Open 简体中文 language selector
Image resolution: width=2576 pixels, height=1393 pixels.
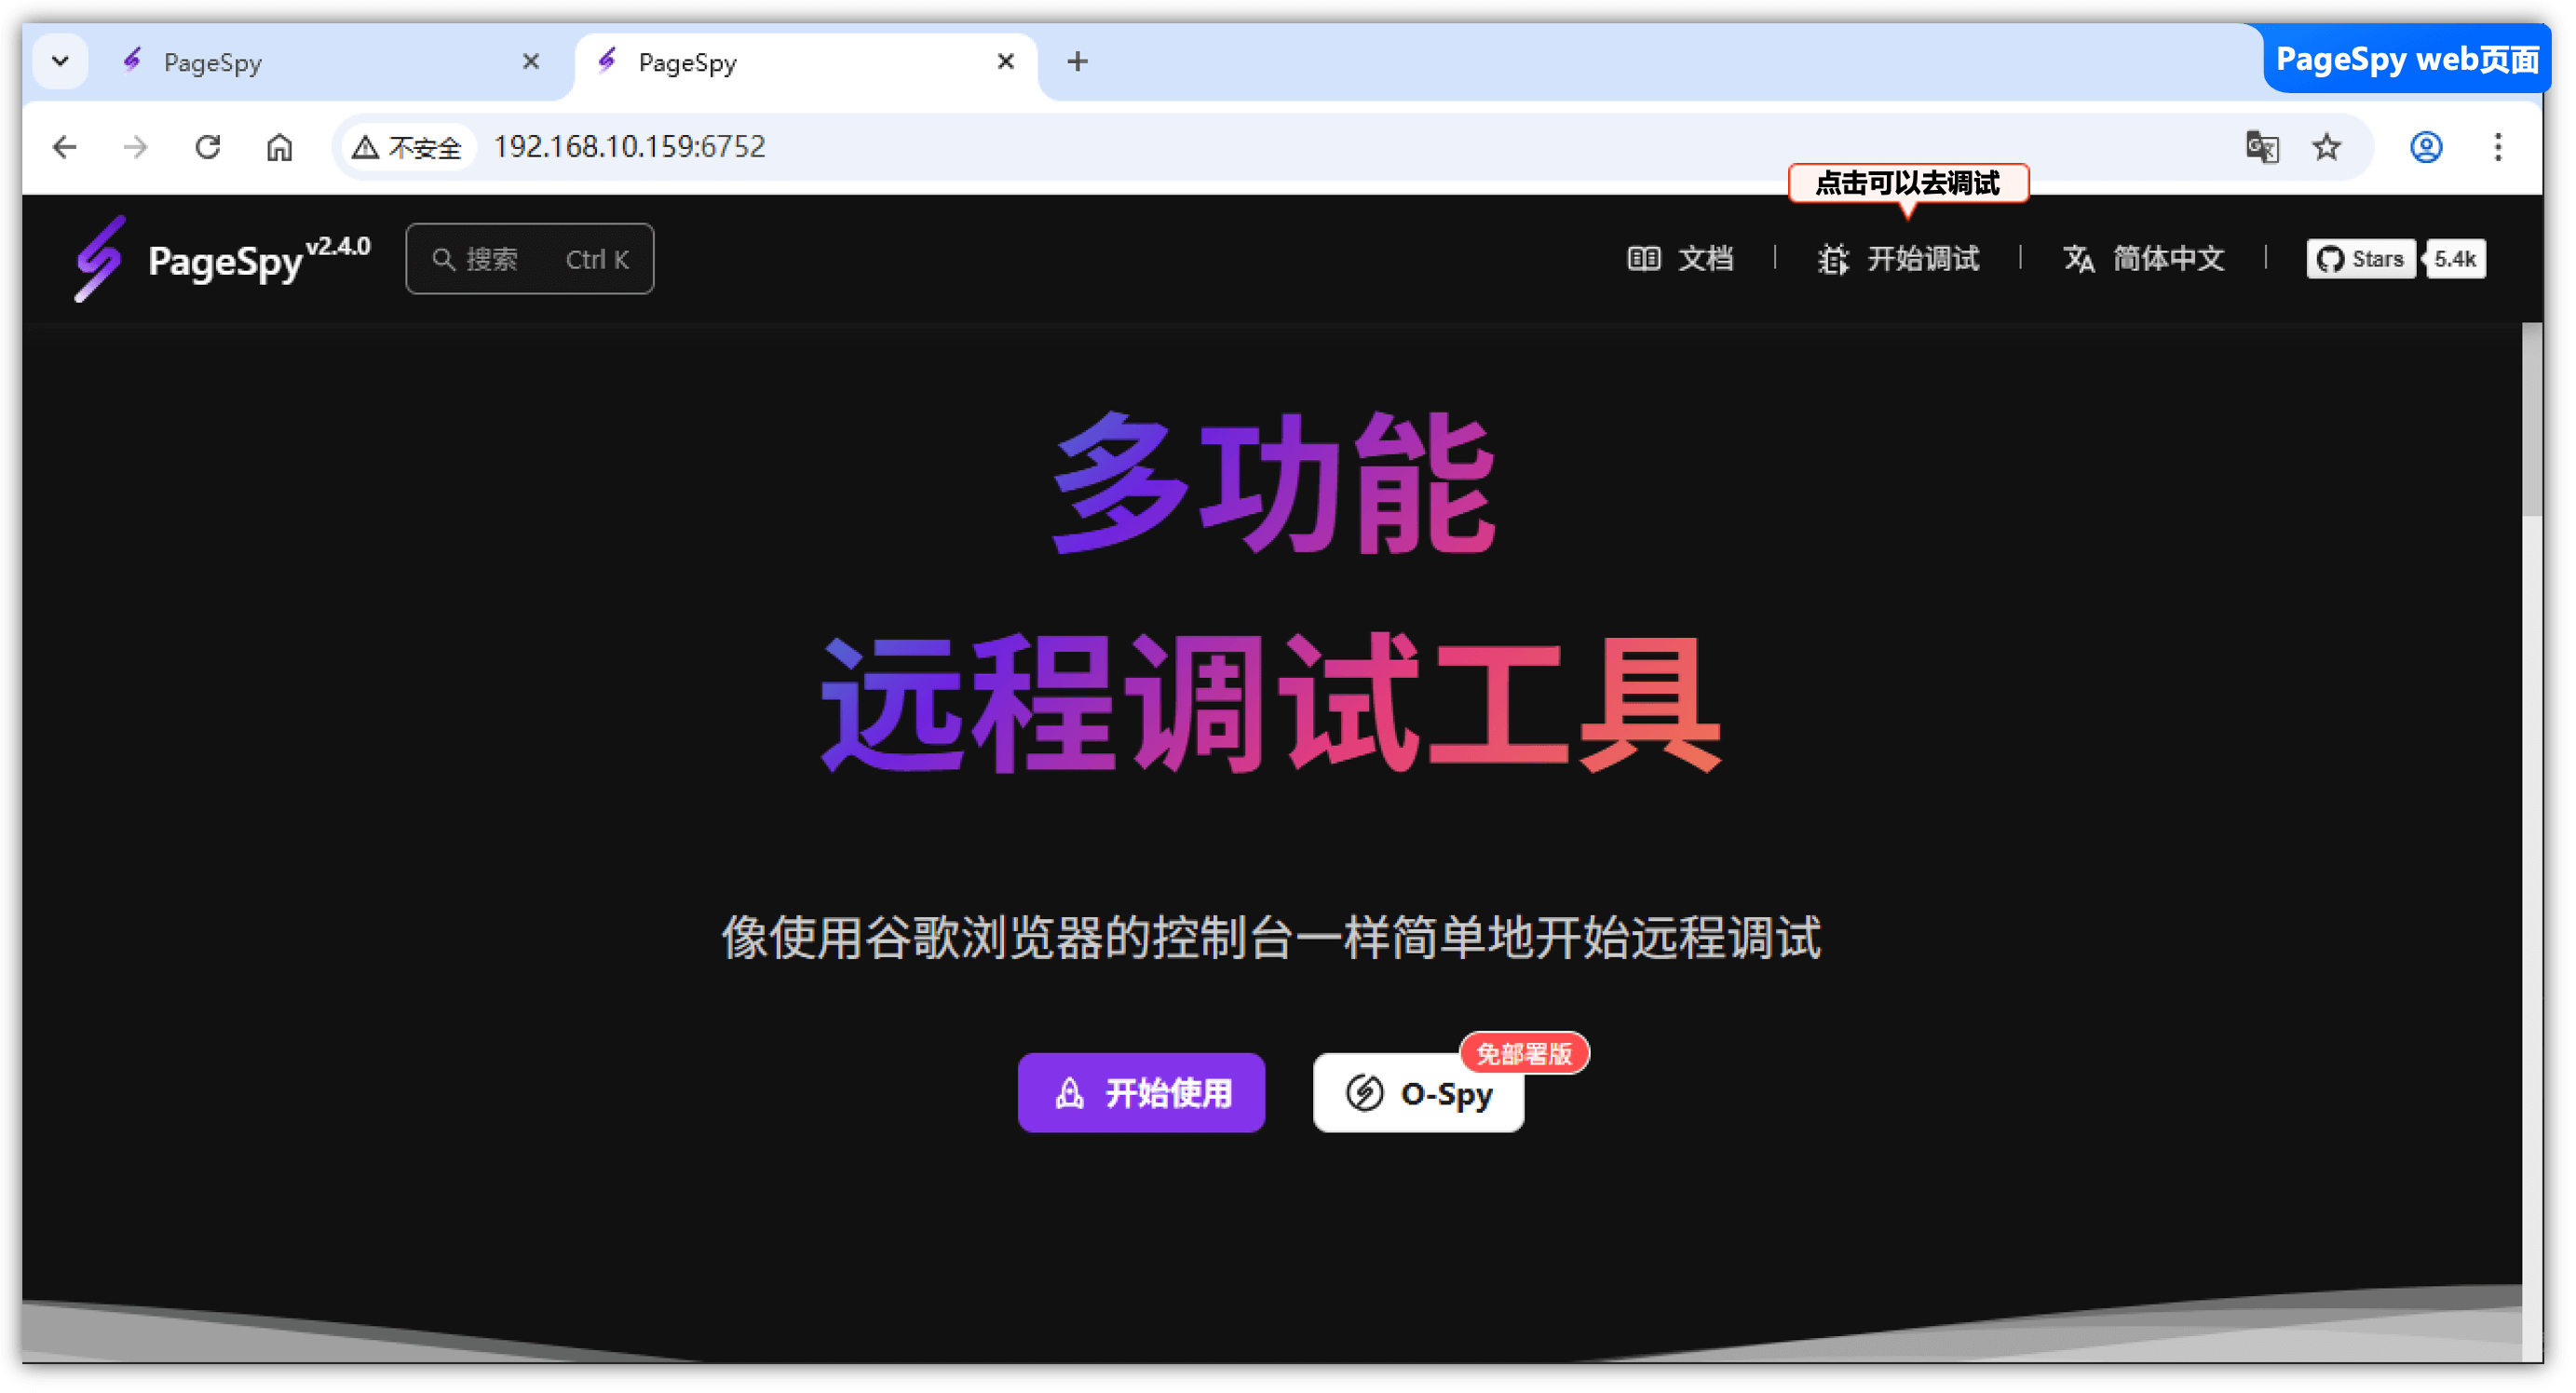tap(2143, 259)
